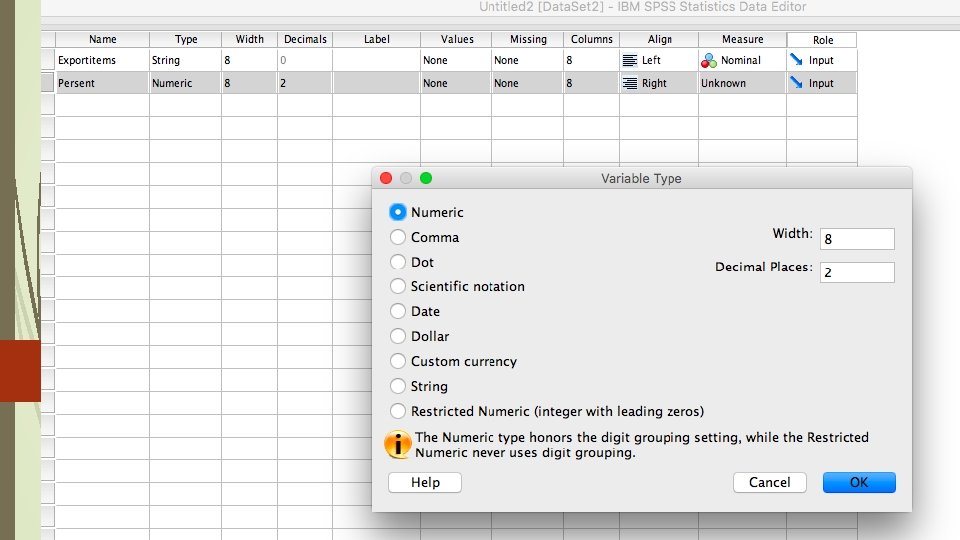Click the Decimals column header

click(x=305, y=39)
